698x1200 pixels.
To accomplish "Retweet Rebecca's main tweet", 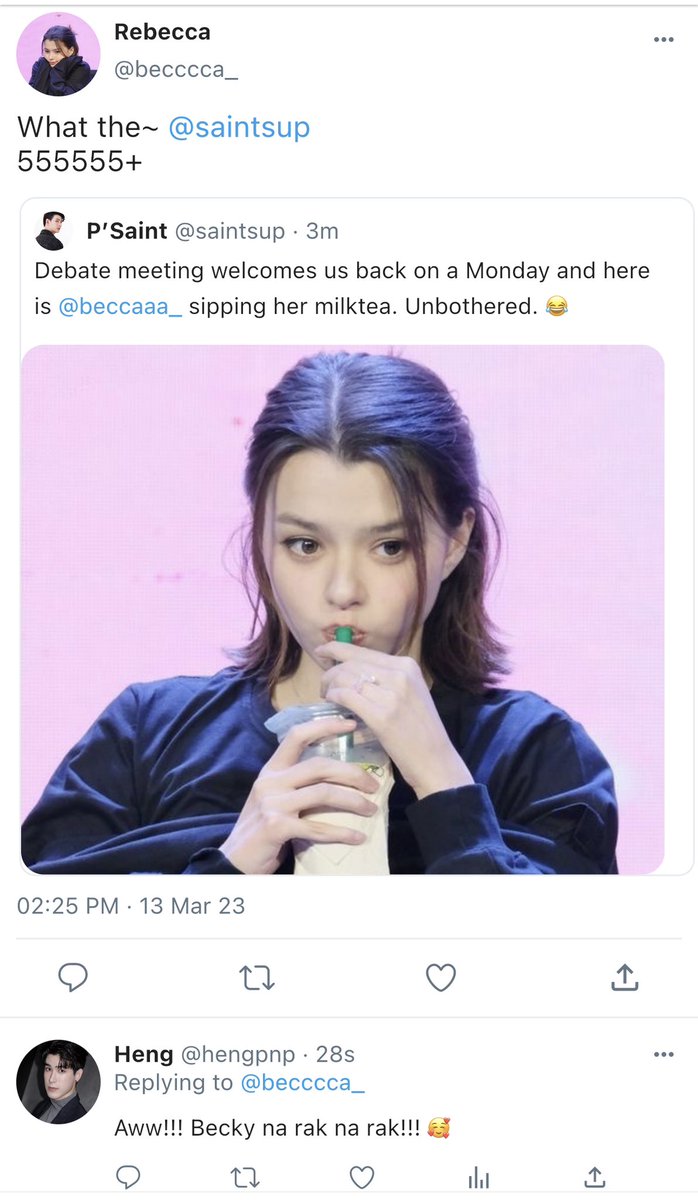I will tap(257, 977).
